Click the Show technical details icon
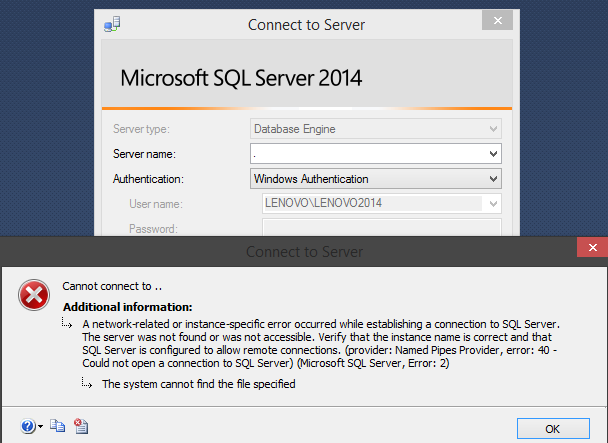The image size is (608, 443). point(81,426)
